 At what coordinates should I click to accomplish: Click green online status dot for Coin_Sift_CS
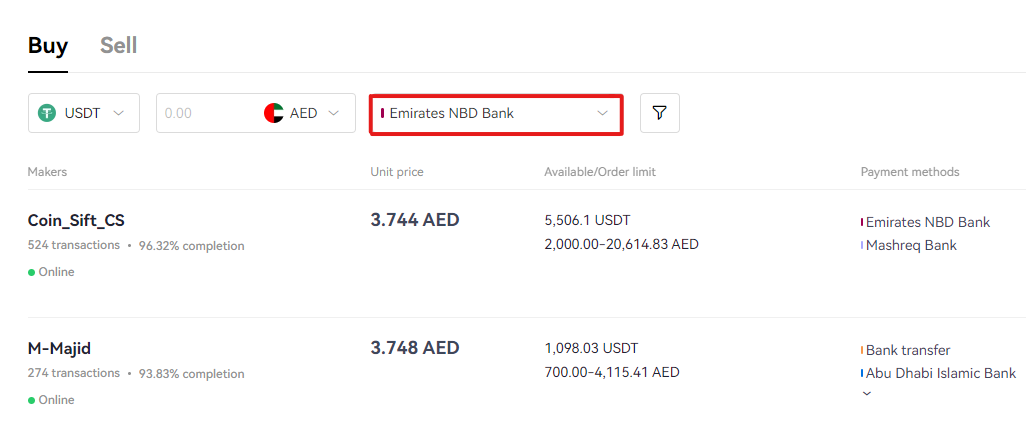[31, 272]
